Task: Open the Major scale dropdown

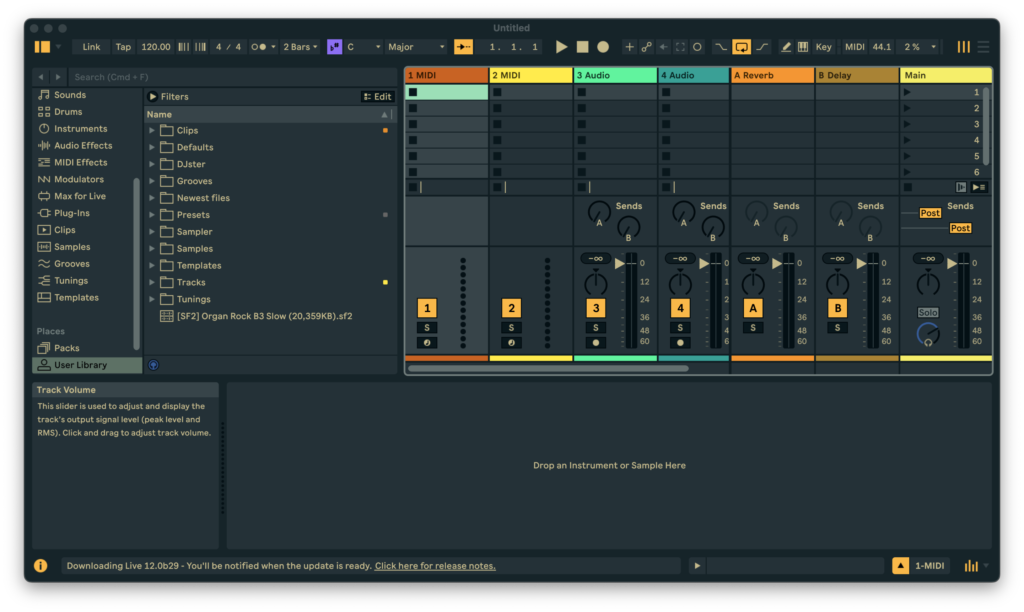Action: (416, 47)
